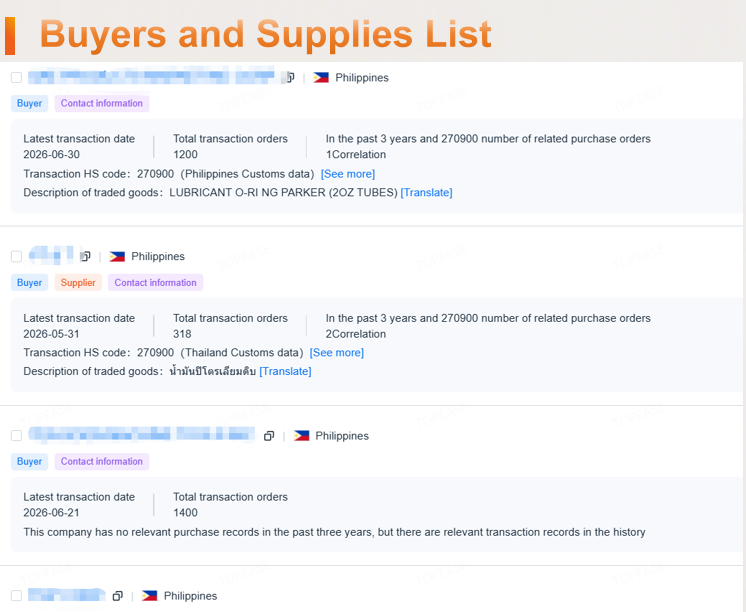Open the blurred second company name link
The width and height of the screenshot is (746, 612).
pyautogui.click(x=52, y=256)
